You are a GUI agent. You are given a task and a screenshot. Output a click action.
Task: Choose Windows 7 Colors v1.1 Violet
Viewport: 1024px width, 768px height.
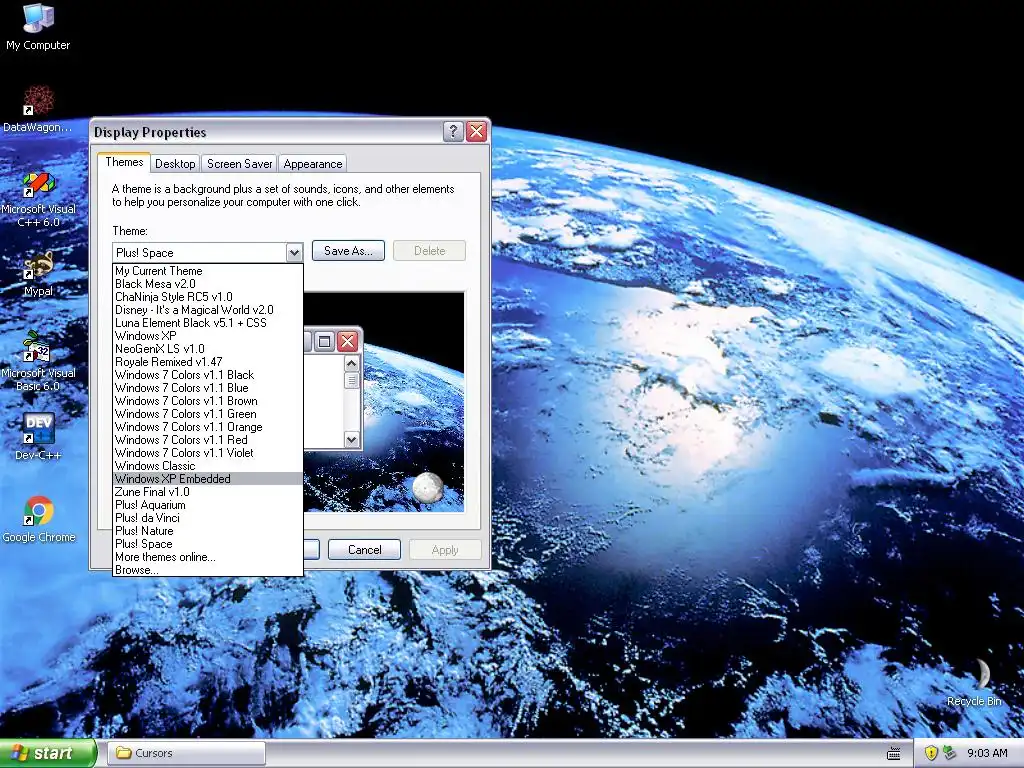[208, 453]
